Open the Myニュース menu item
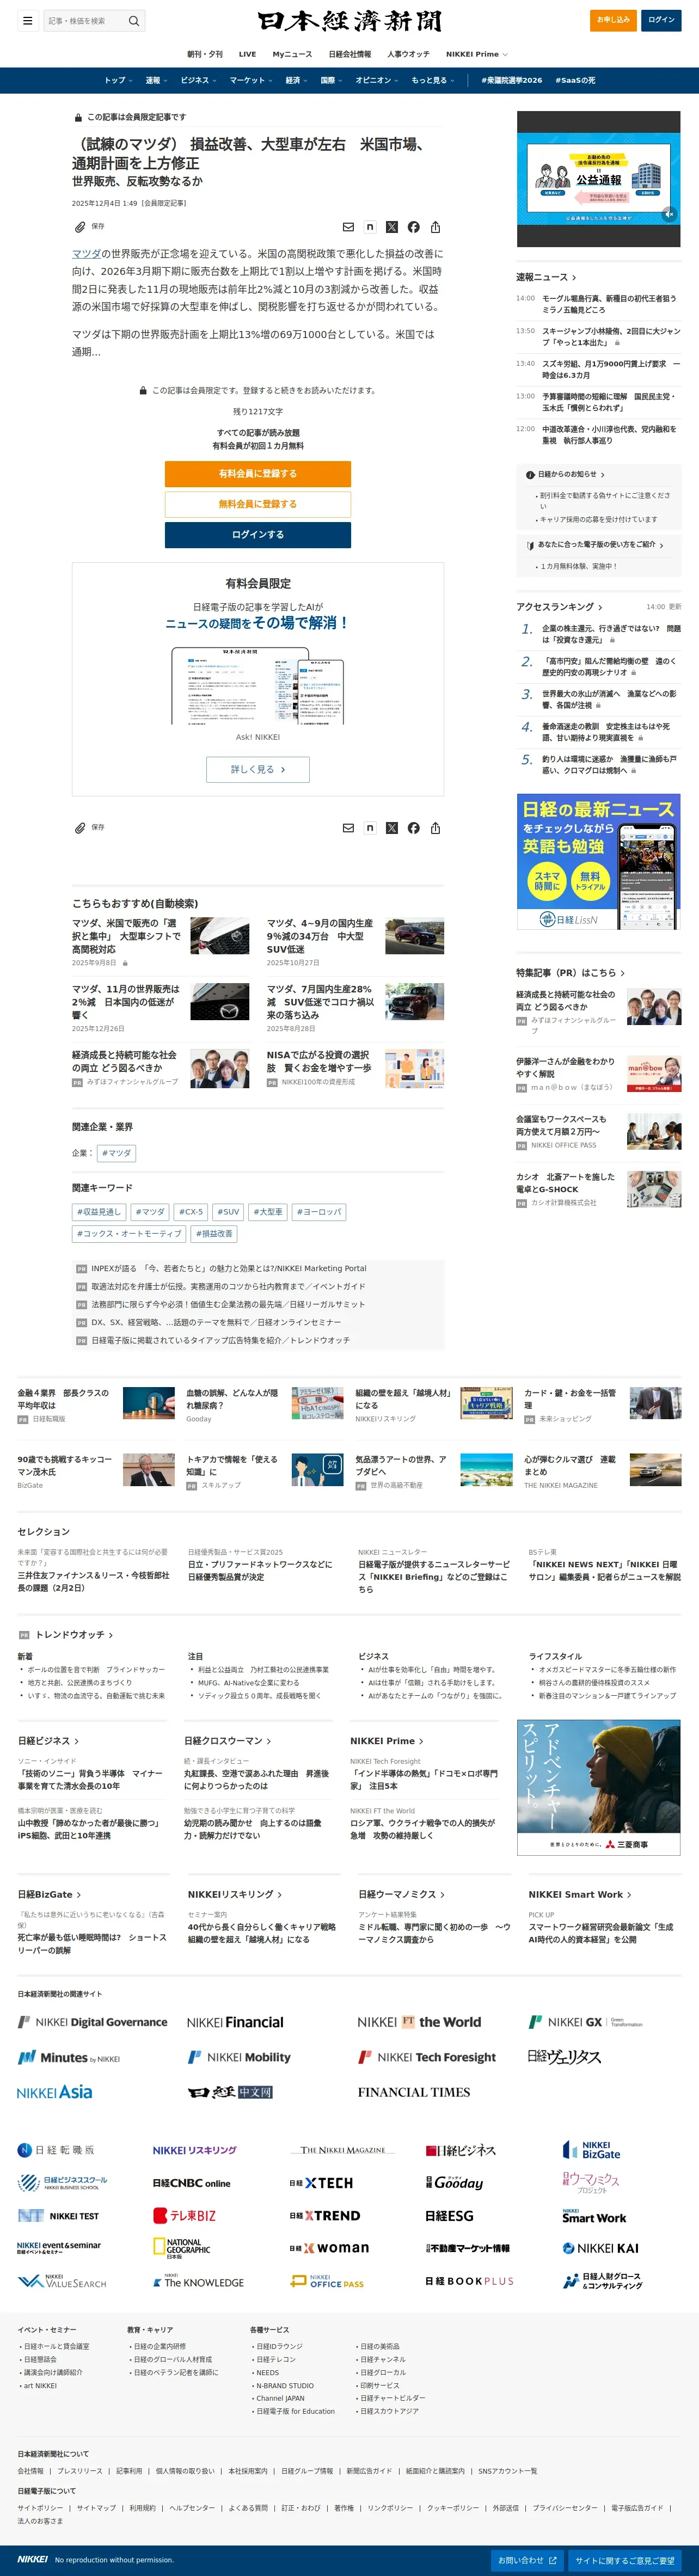The image size is (699, 2576). point(292,54)
